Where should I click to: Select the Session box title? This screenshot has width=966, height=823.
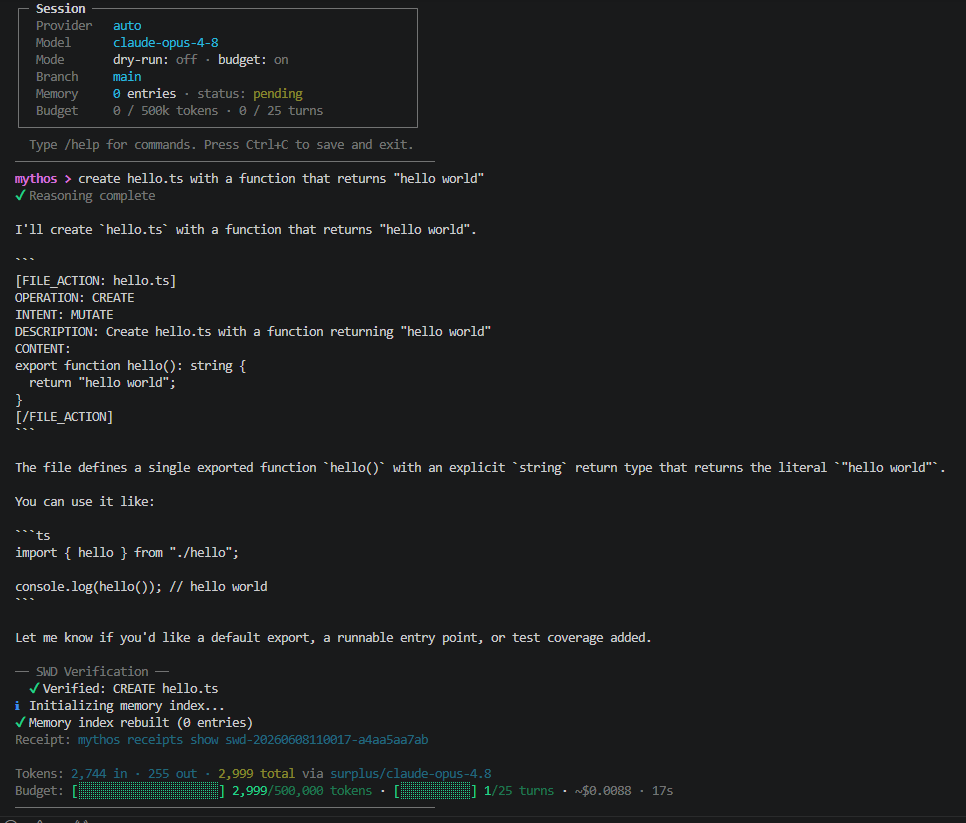pyautogui.click(x=60, y=9)
